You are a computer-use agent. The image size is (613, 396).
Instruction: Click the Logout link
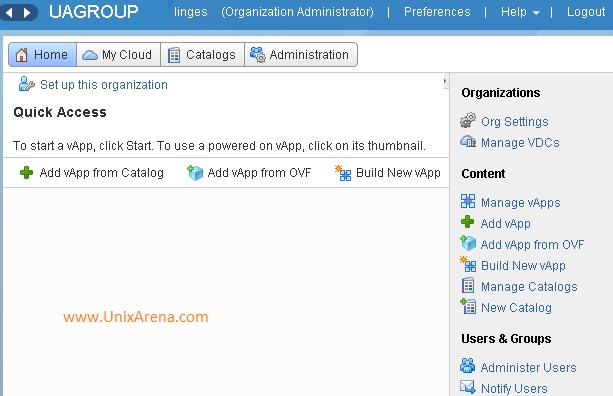coord(586,12)
